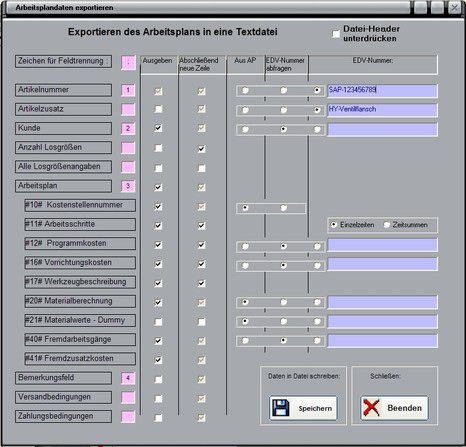Click empty EDV-Nummer field for Kunde
The image size is (466, 447).
coord(382,129)
